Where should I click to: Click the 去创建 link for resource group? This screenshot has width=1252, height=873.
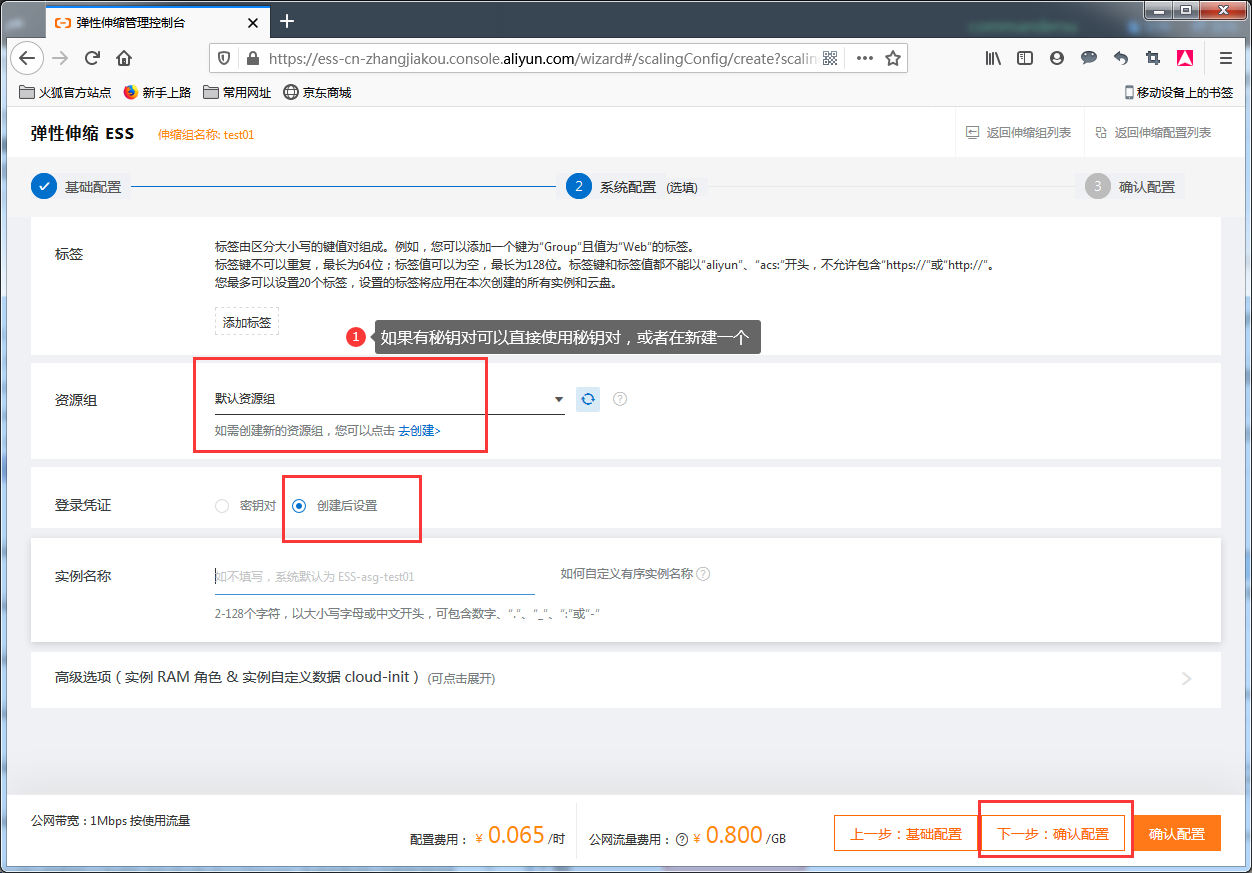pos(419,431)
